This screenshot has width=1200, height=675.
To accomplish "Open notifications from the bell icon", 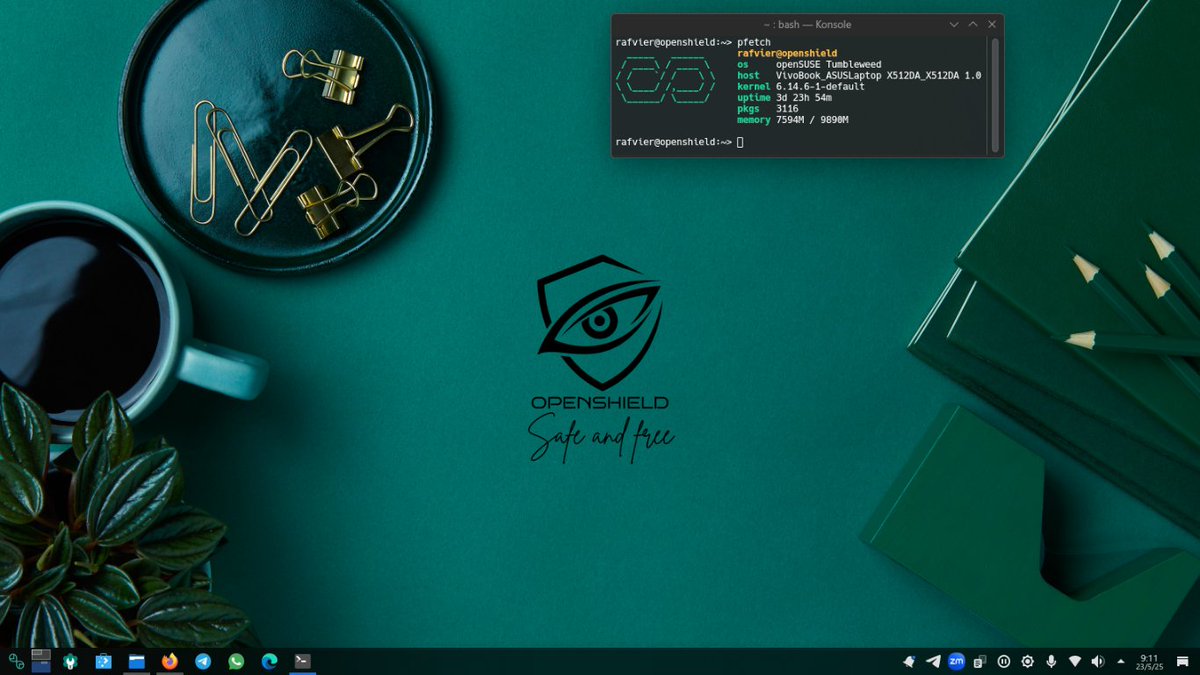I will coord(908,661).
